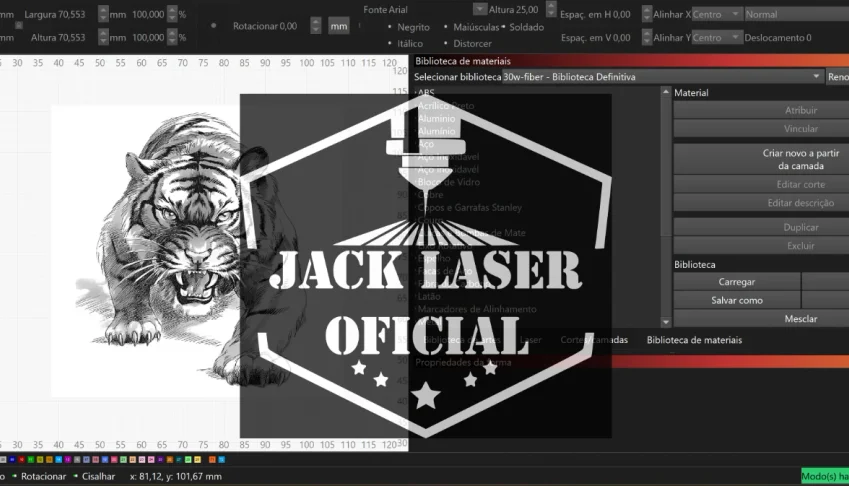
Task: Click the Duplicar material button
Action: click(x=761, y=227)
